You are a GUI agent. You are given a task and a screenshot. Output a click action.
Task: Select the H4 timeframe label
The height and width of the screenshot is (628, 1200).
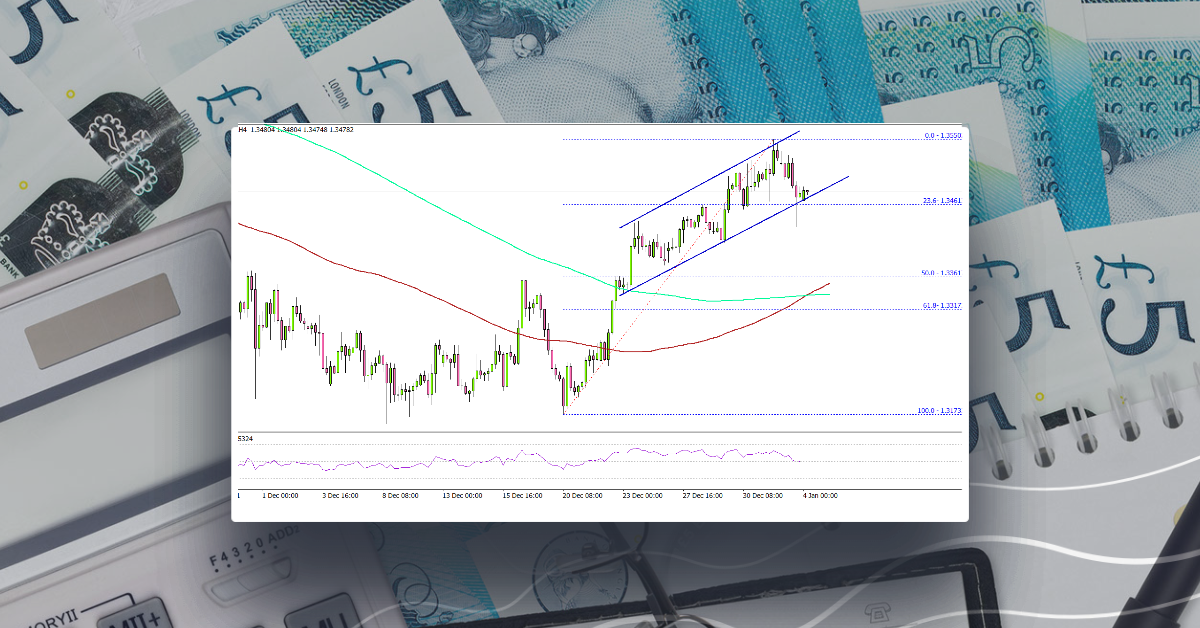(241, 131)
